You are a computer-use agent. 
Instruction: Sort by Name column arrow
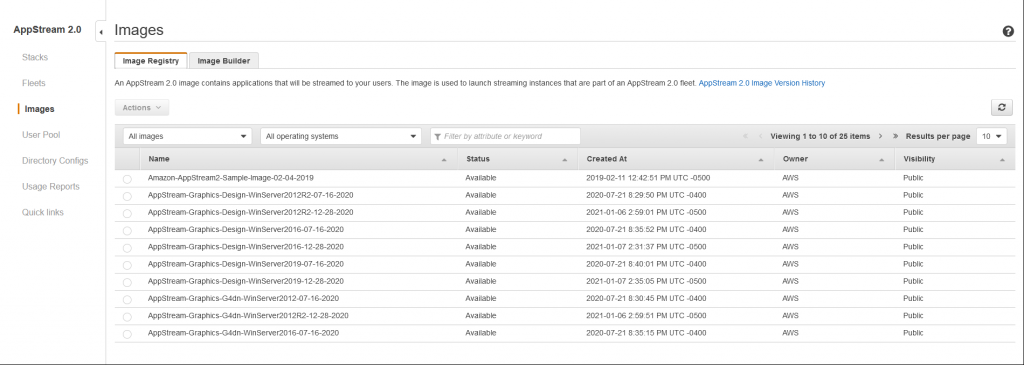(444, 159)
